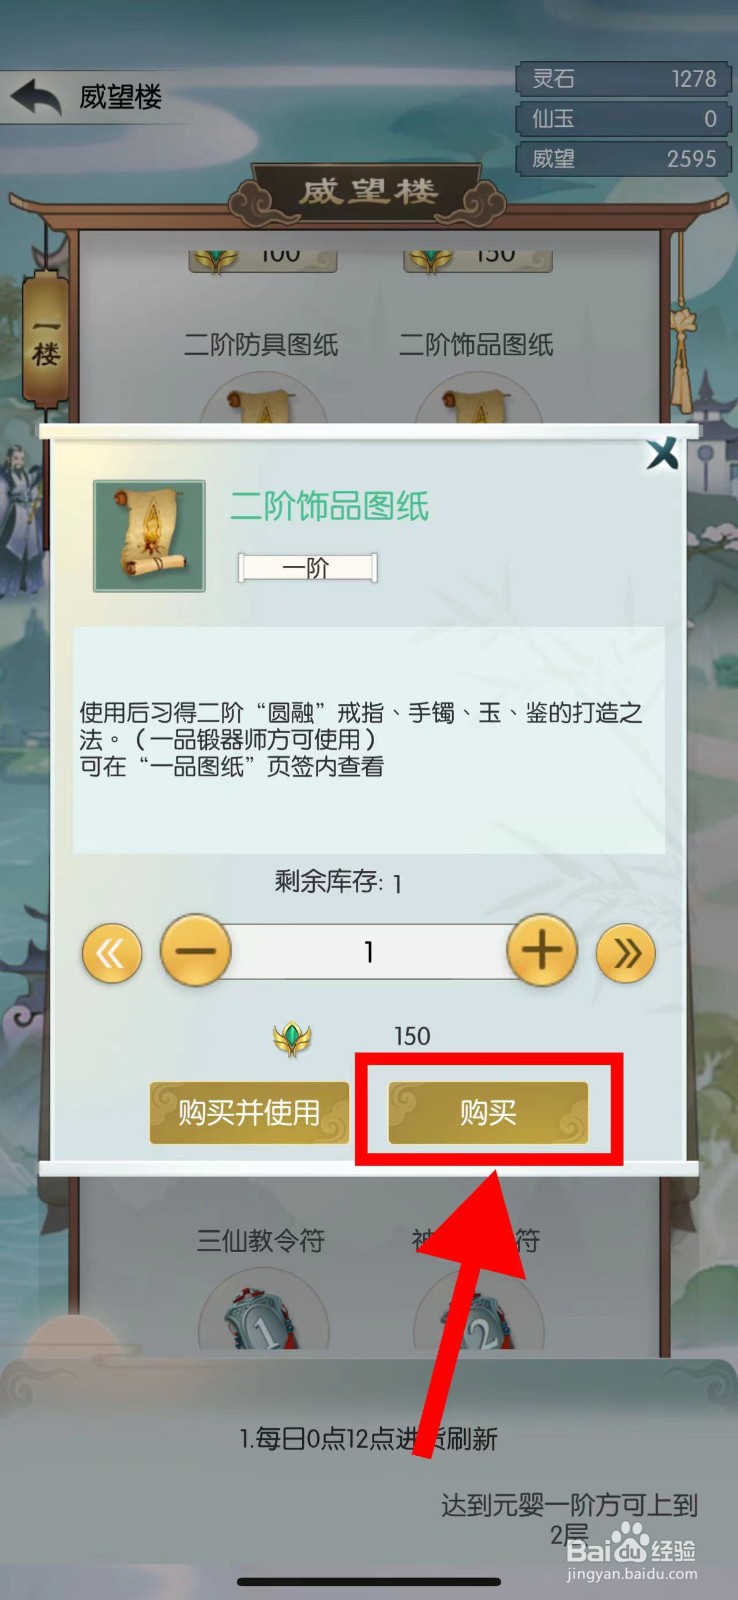The width and height of the screenshot is (738, 1600).
Task: Close the item popup with the X
Action: (x=662, y=454)
